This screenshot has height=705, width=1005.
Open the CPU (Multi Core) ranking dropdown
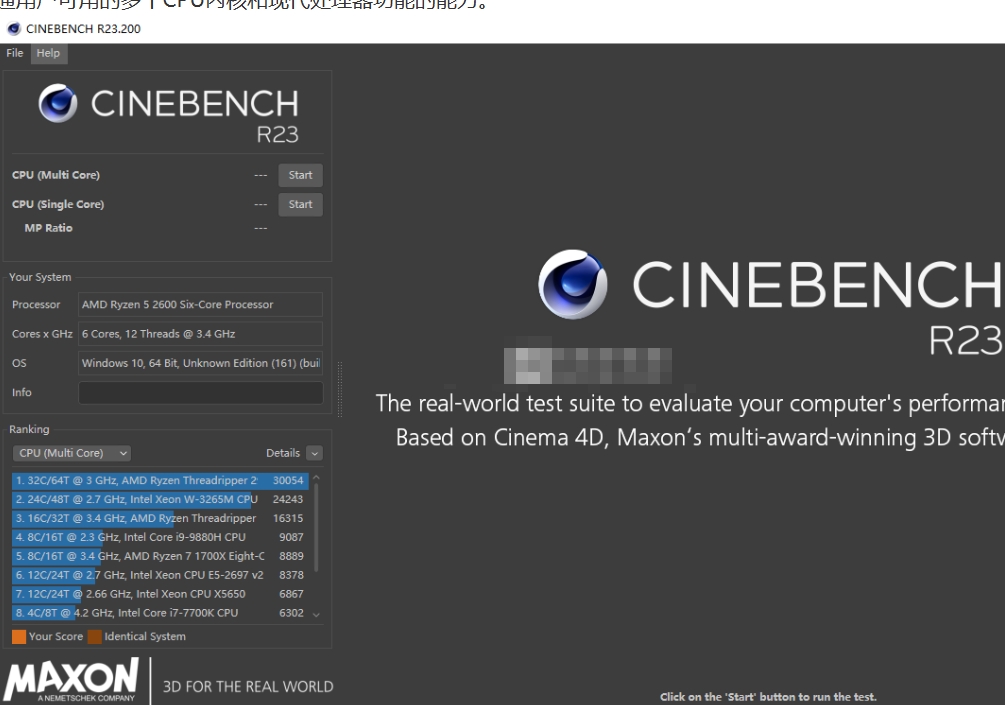coord(71,453)
